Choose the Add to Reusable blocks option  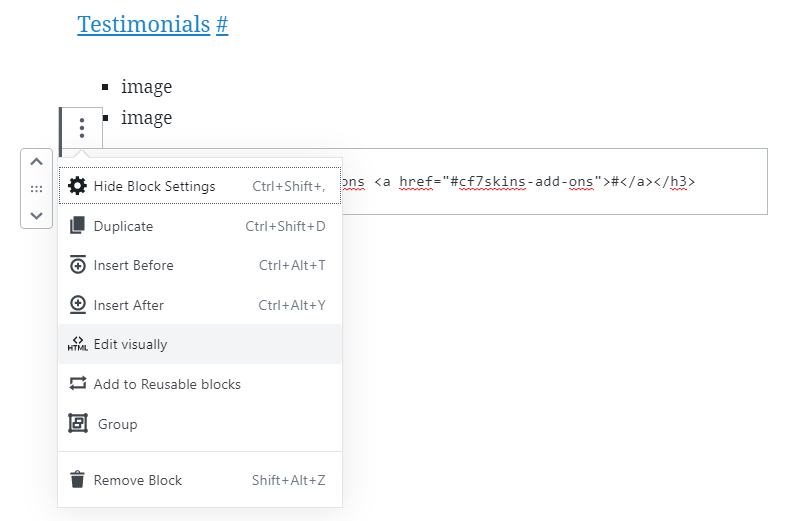(167, 384)
